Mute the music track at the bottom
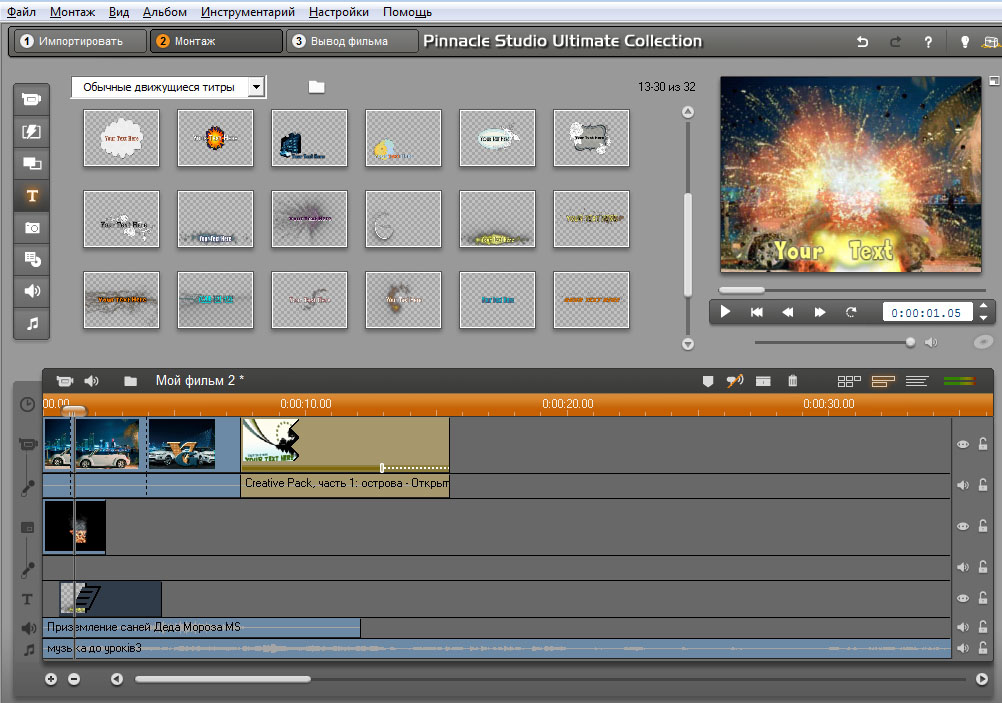 pyautogui.click(x=963, y=648)
